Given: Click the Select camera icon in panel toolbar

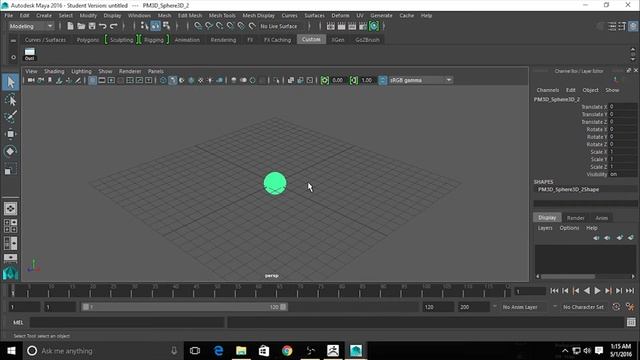Looking at the screenshot, I should click(31, 80).
